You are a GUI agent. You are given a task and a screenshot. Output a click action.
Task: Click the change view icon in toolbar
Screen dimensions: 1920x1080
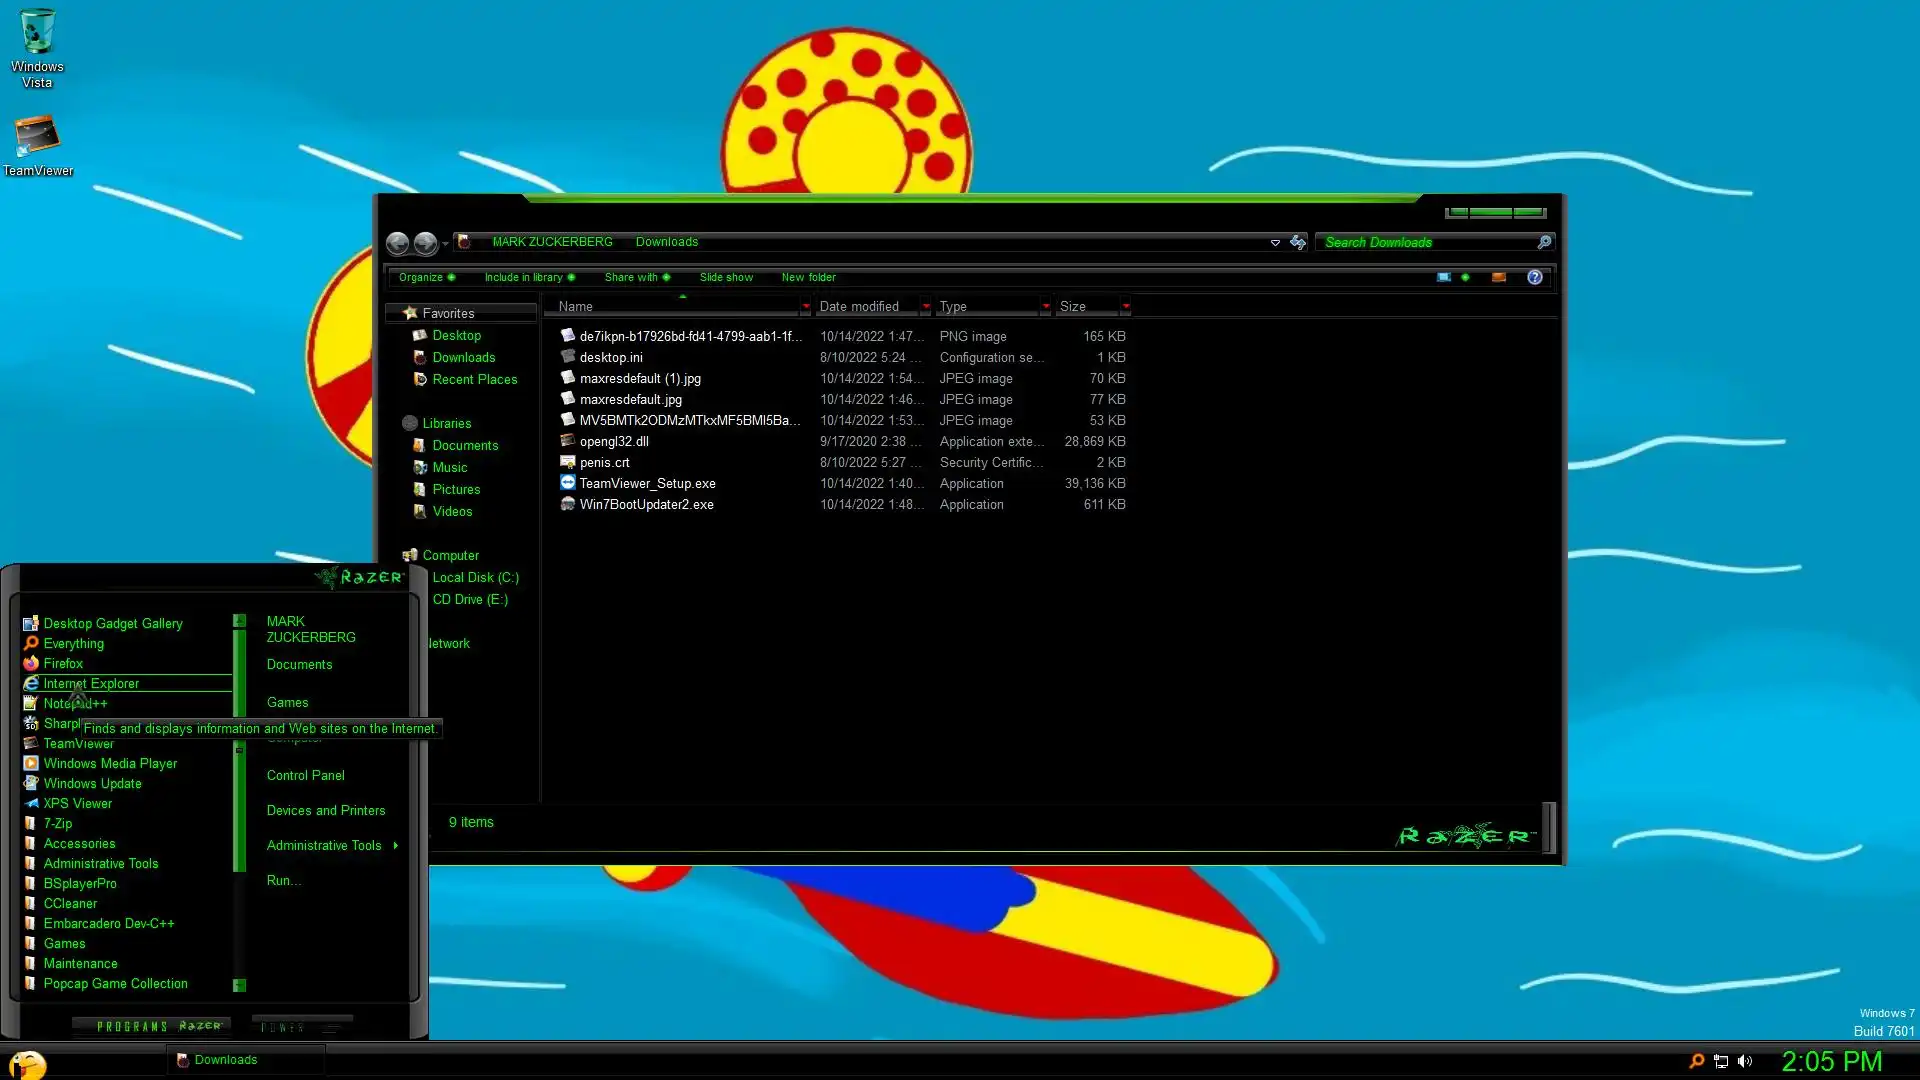coord(1444,277)
